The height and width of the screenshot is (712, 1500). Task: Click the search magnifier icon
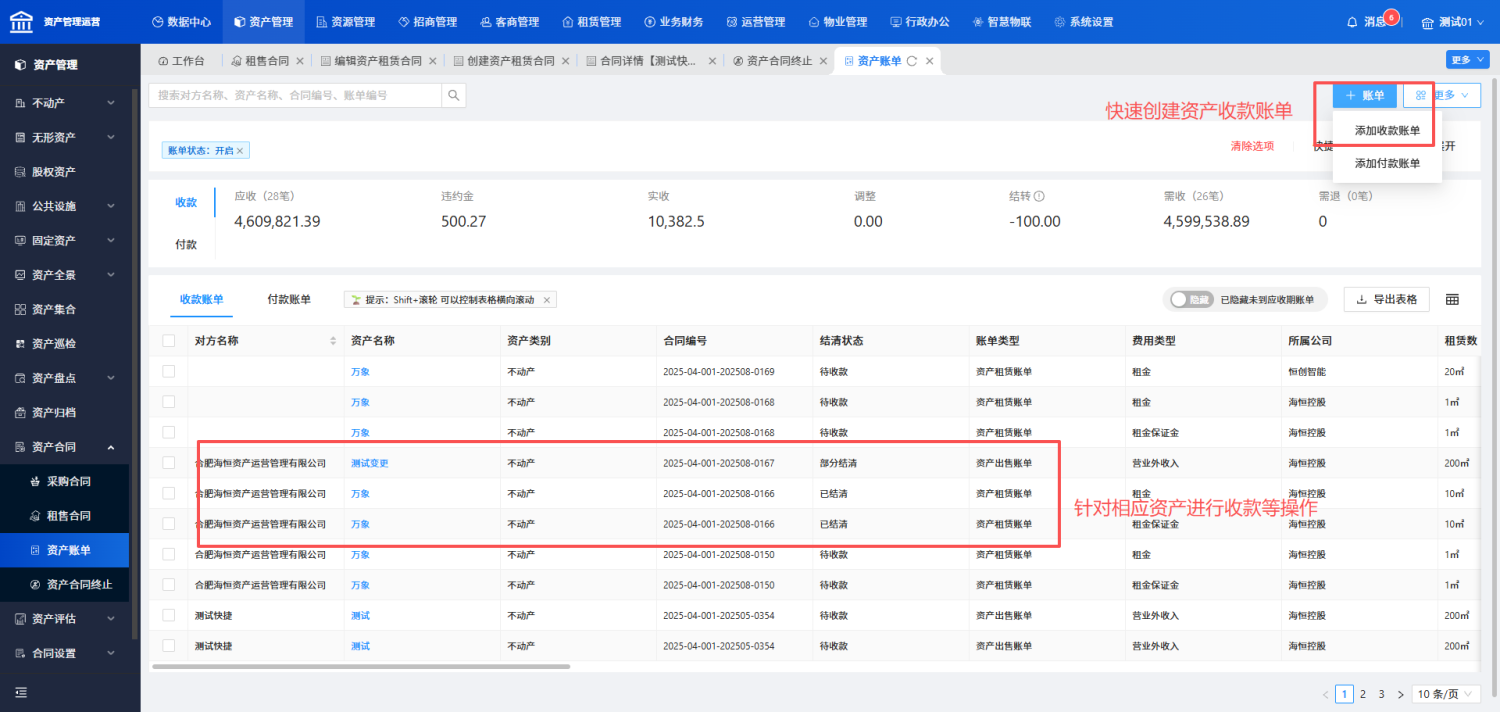click(x=454, y=96)
